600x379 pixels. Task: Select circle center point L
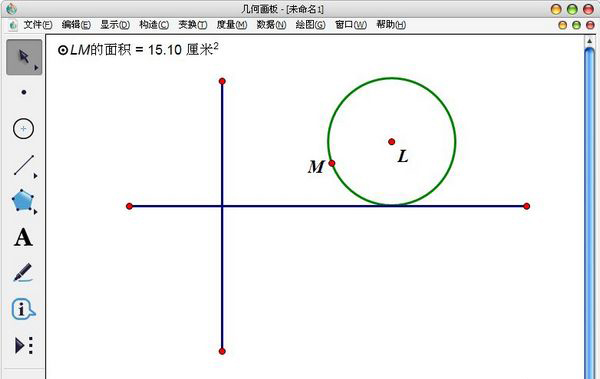tap(391, 142)
